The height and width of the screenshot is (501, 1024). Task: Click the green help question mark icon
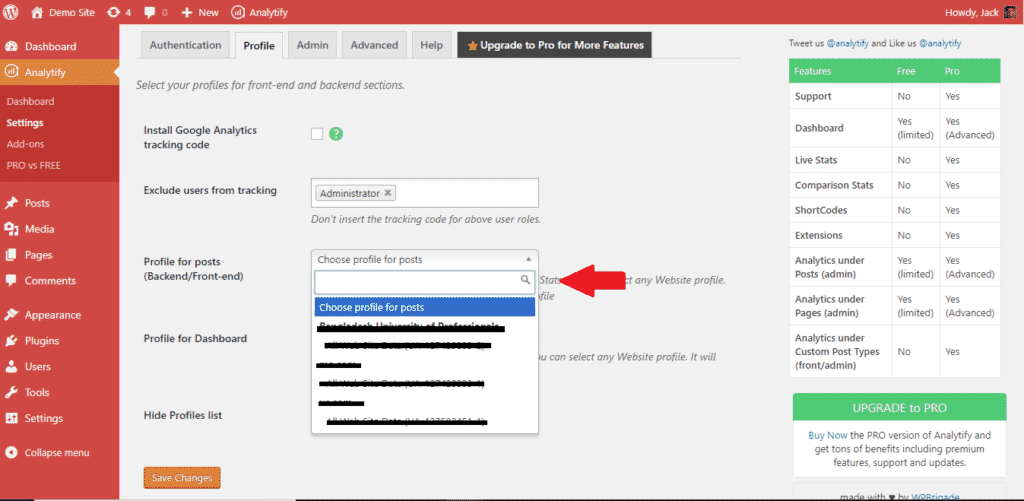tap(336, 134)
